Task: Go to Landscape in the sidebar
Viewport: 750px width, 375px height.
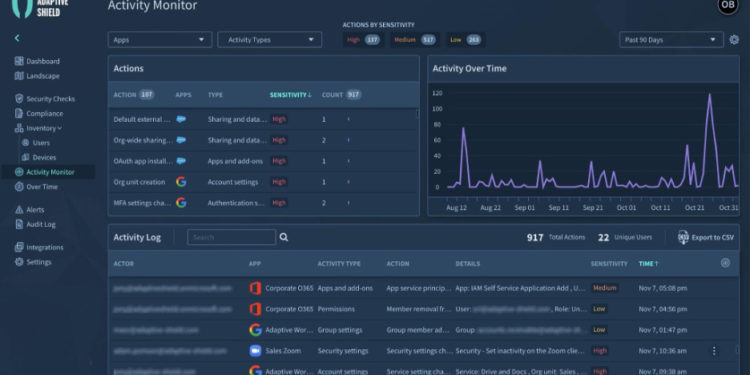Action: (43, 76)
